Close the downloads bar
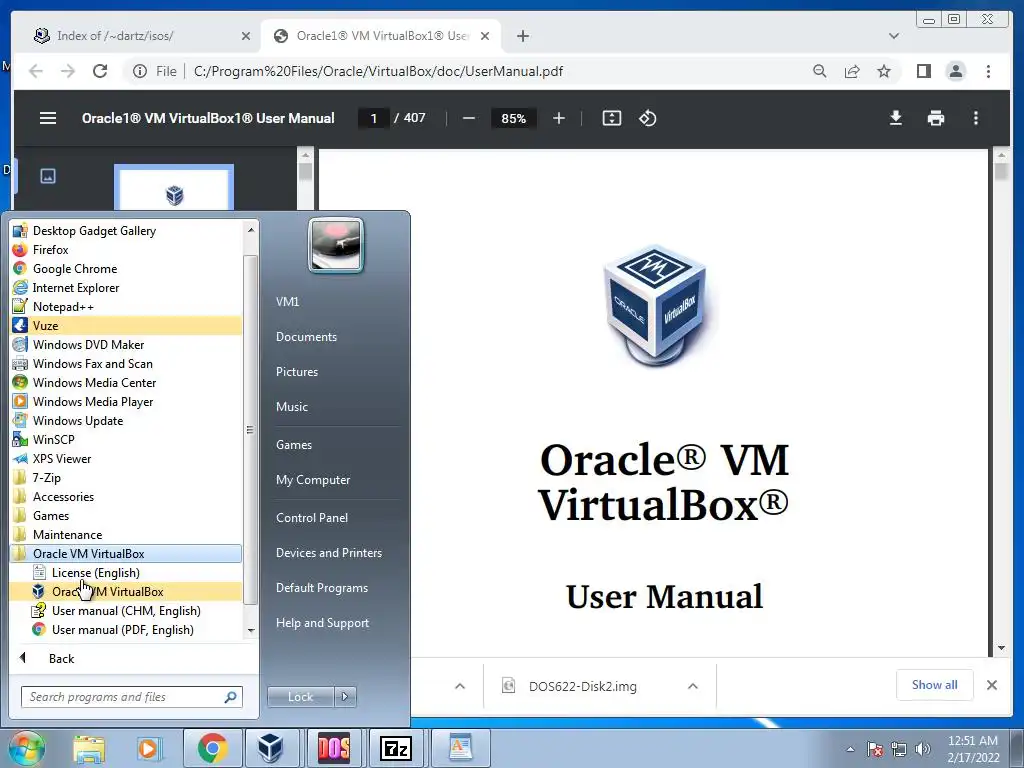This screenshot has width=1024, height=768. pyautogui.click(x=991, y=685)
